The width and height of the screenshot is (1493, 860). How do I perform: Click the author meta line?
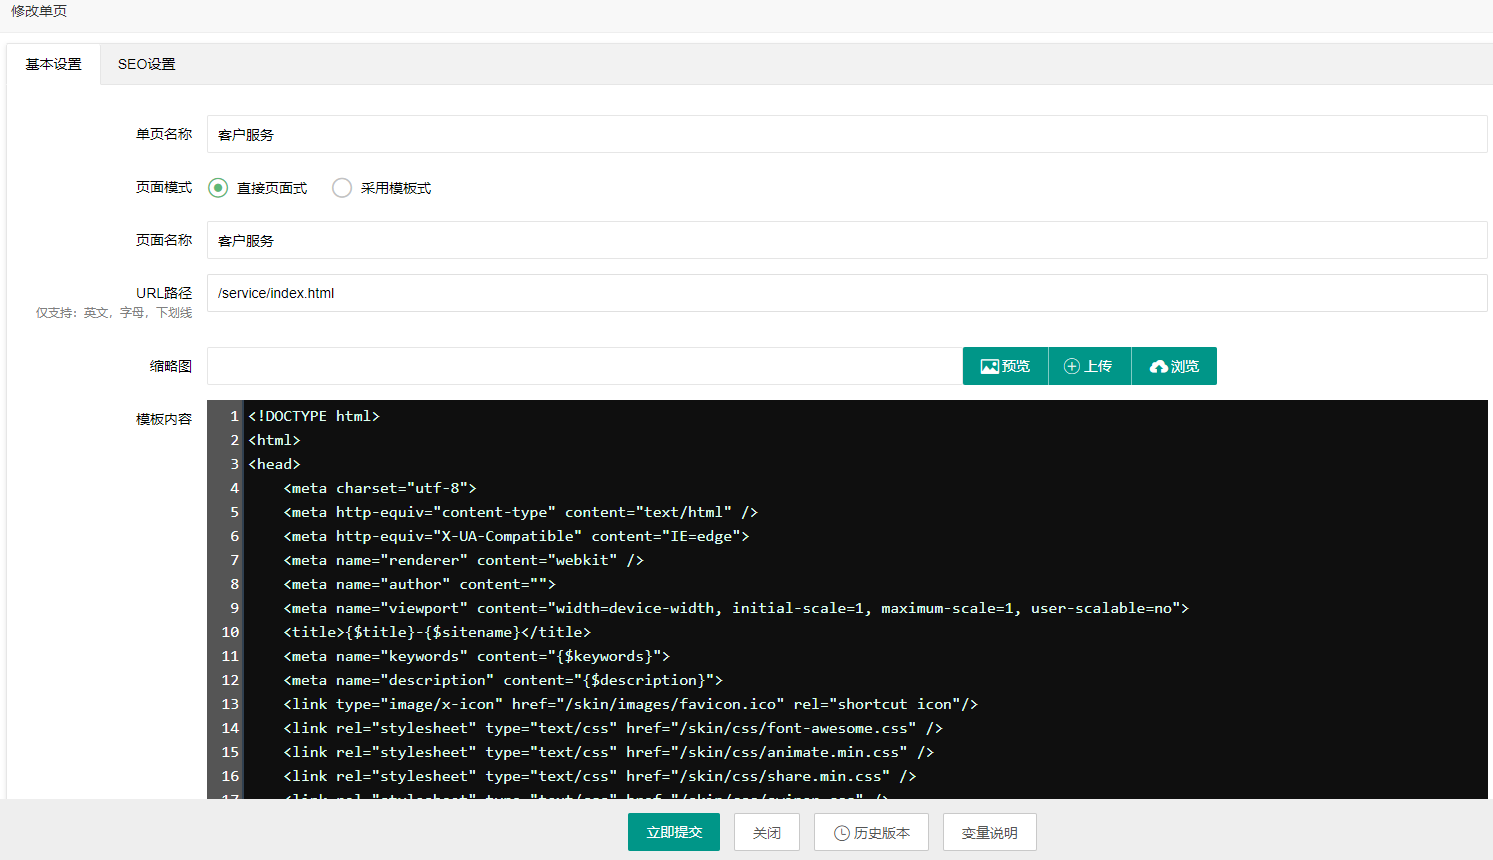(x=419, y=584)
